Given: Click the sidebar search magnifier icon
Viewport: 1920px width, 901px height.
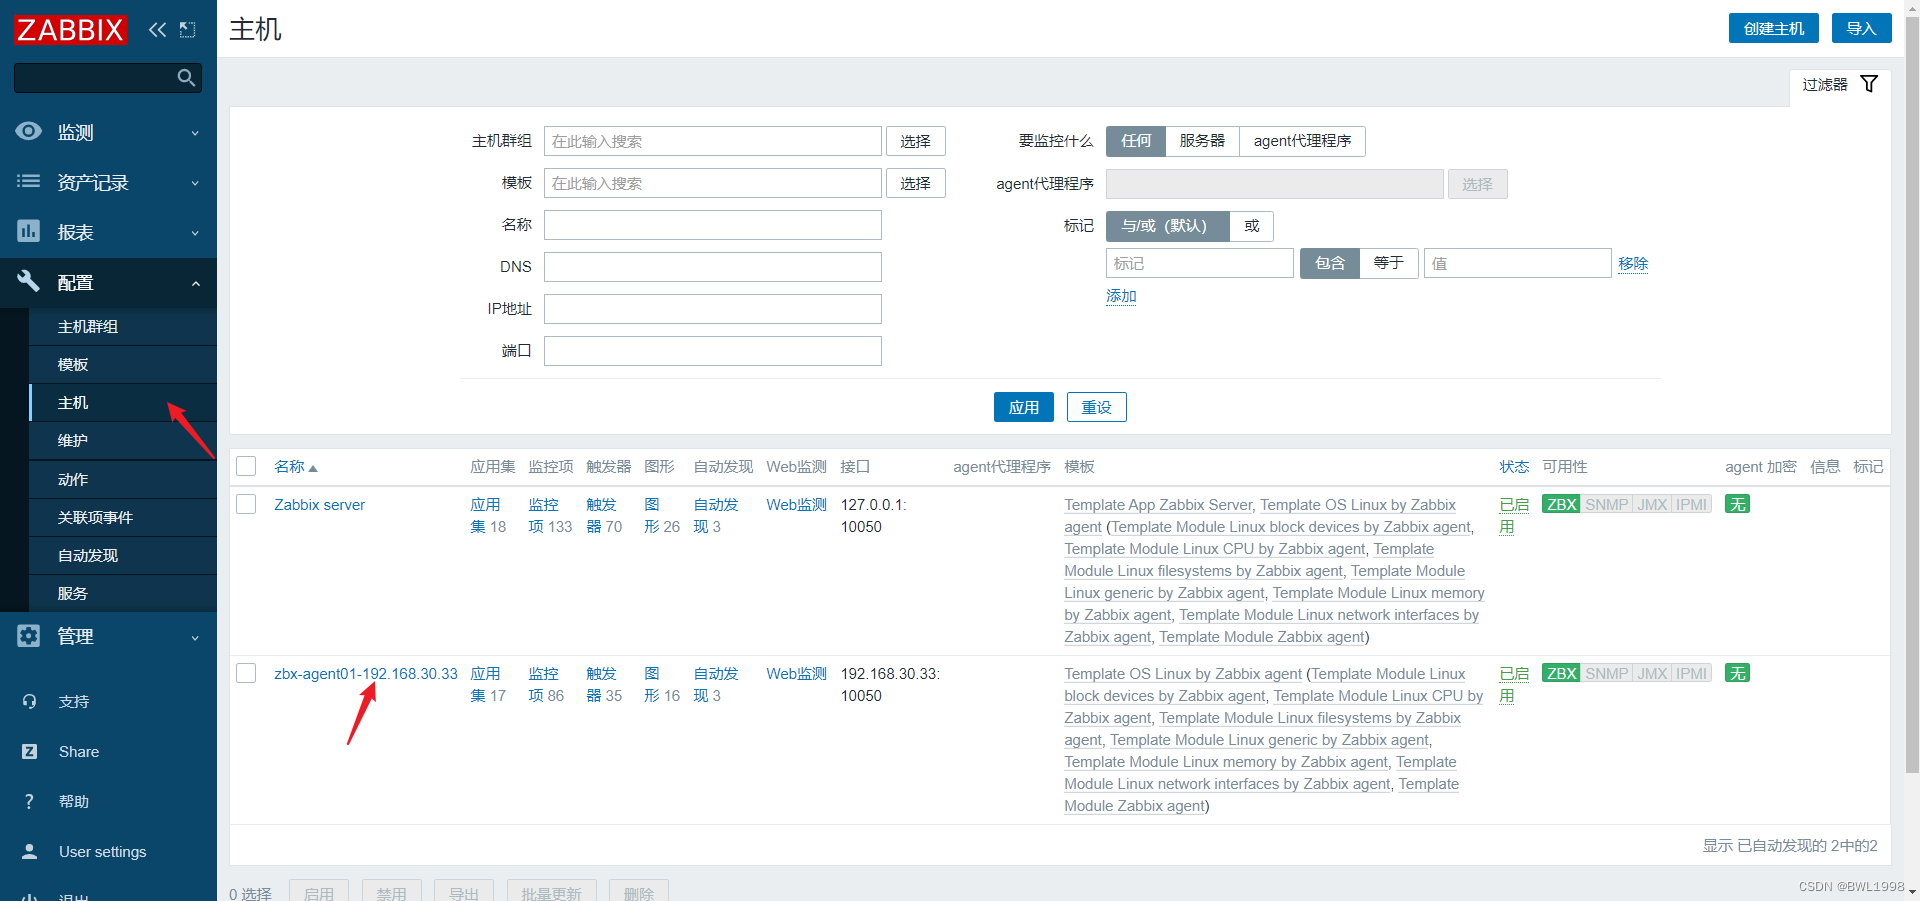Looking at the screenshot, I should (x=186, y=78).
